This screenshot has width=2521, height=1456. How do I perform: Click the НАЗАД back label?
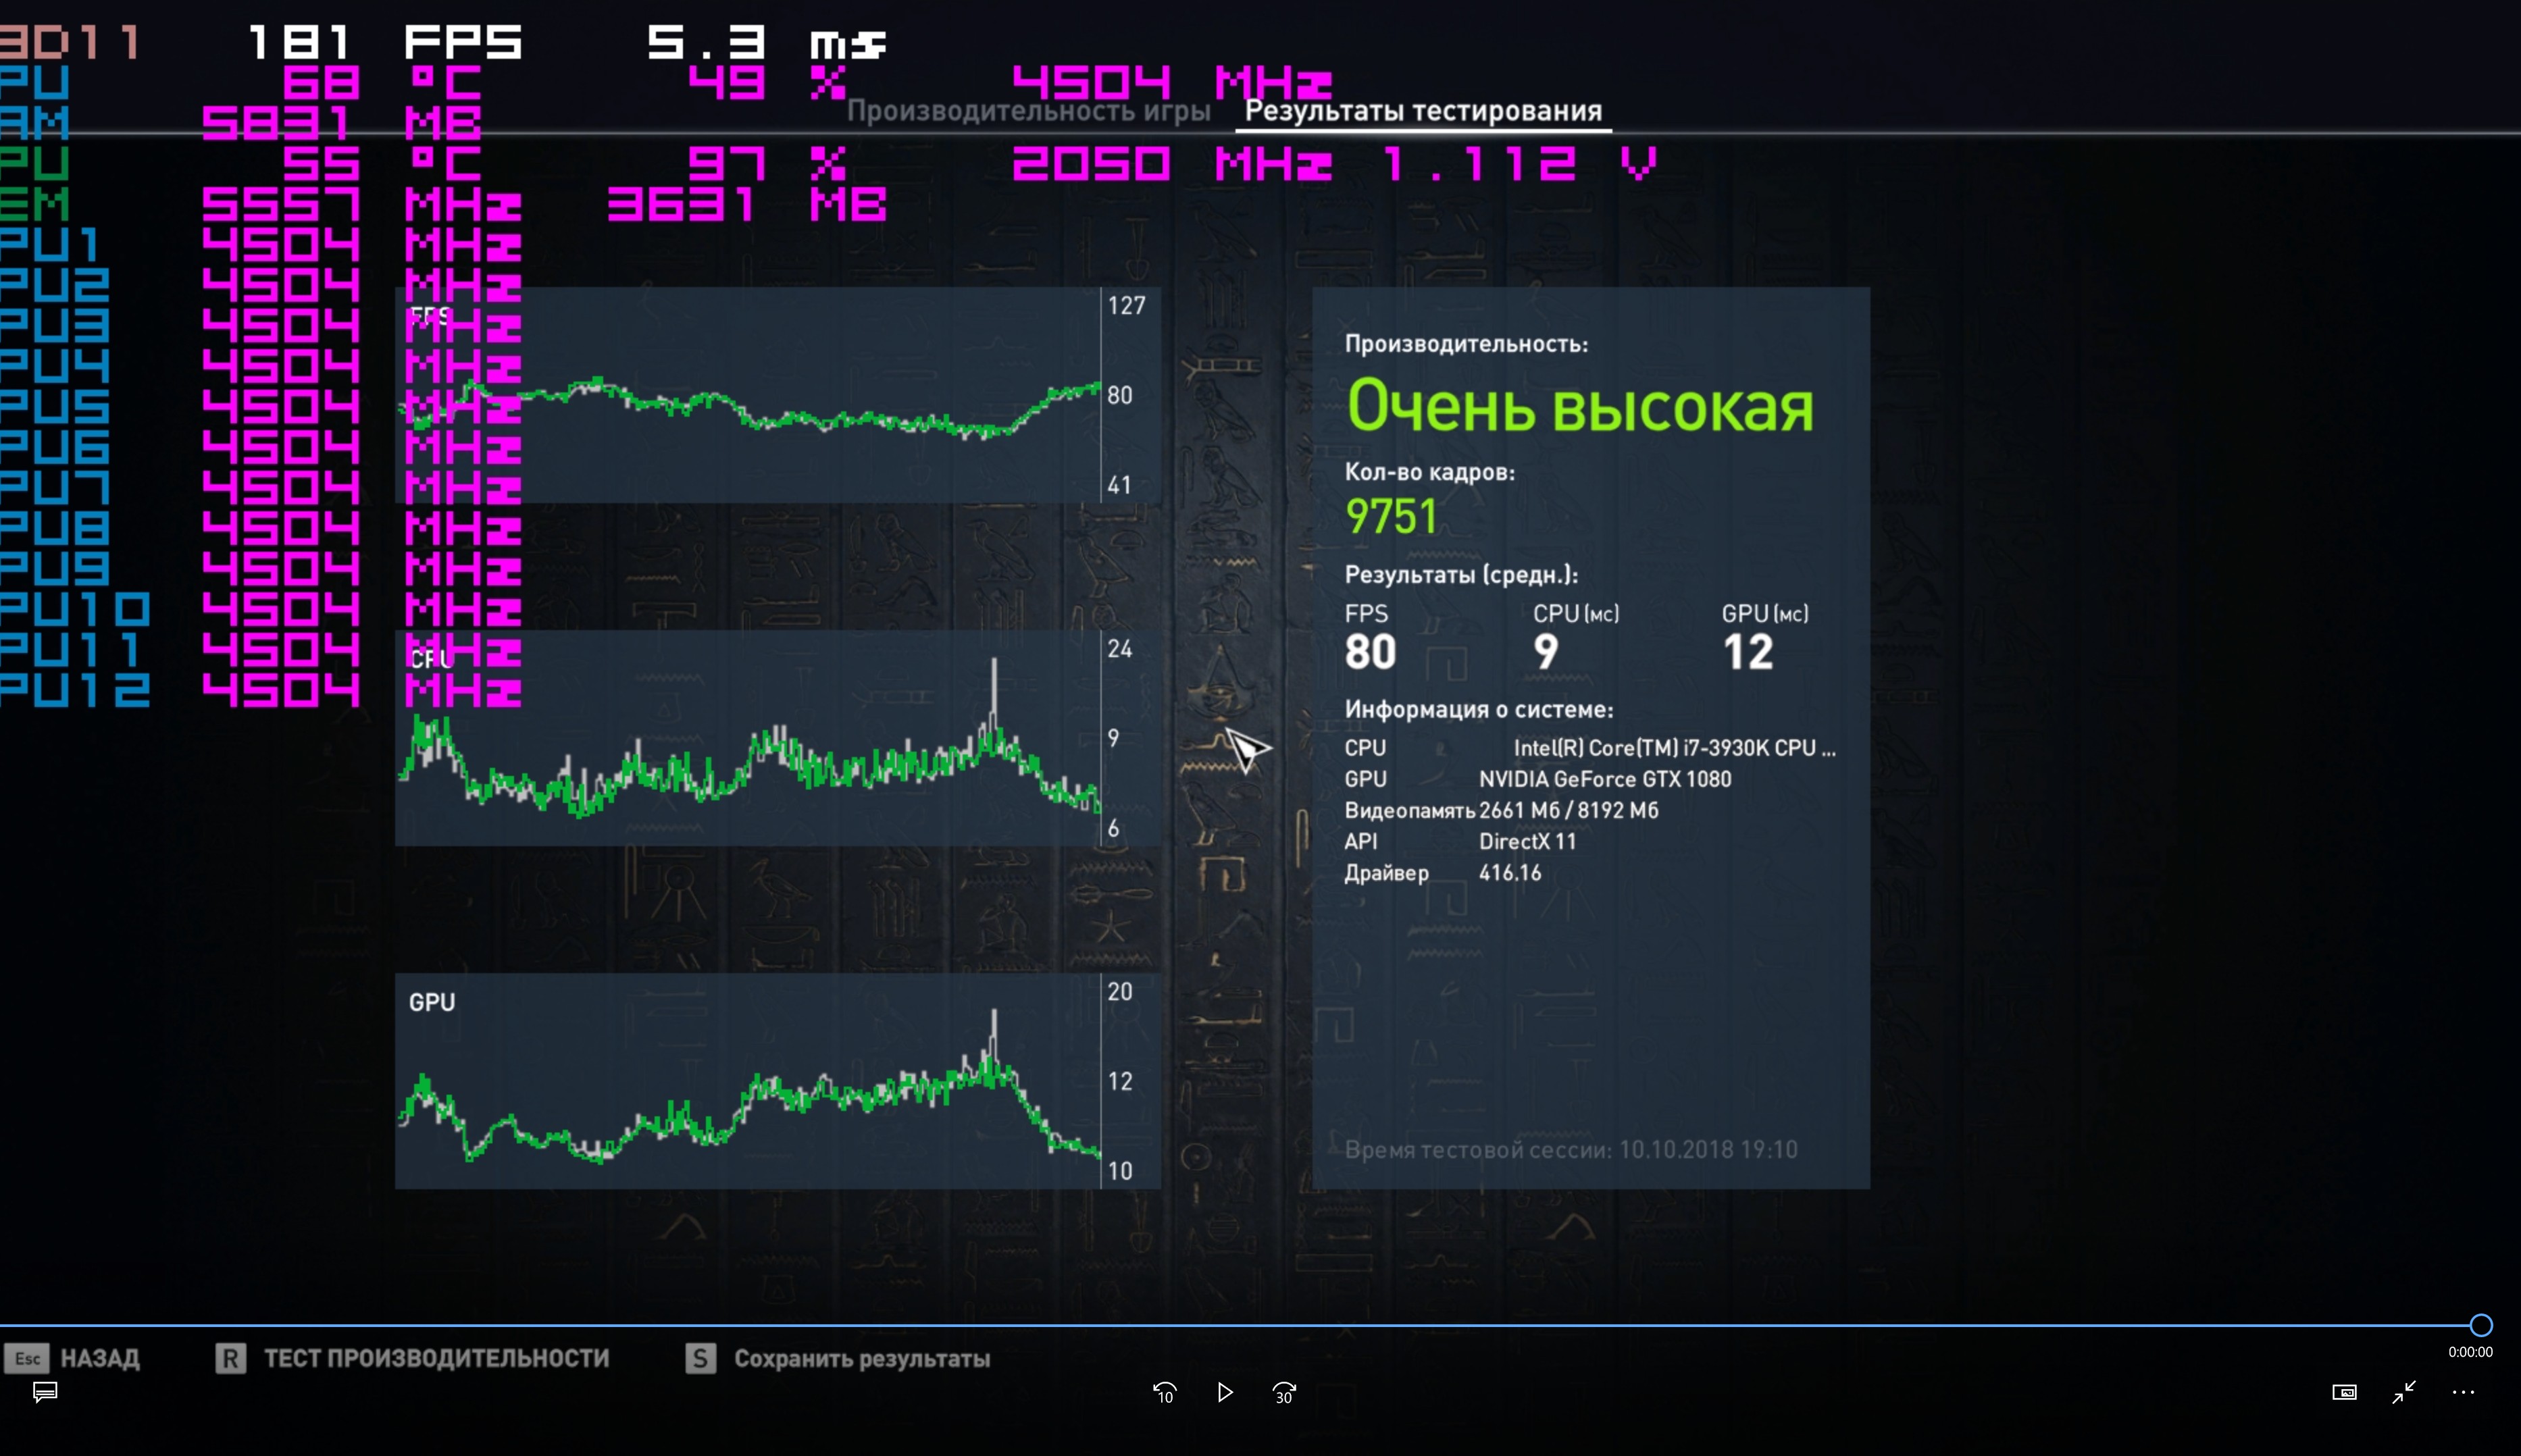pyautogui.click(x=100, y=1358)
